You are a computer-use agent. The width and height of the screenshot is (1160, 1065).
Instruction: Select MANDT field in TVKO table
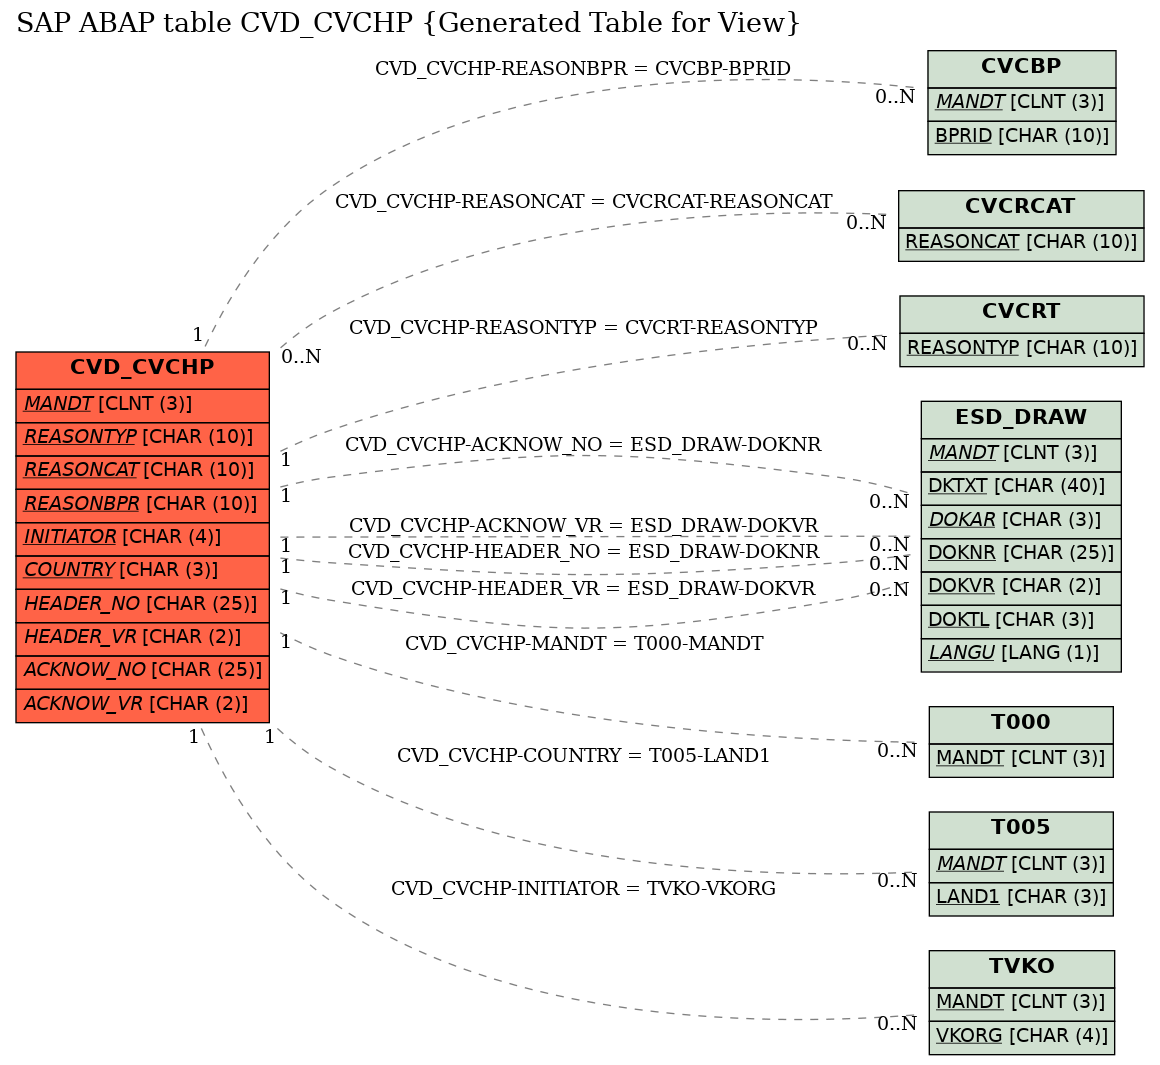tap(1022, 1003)
